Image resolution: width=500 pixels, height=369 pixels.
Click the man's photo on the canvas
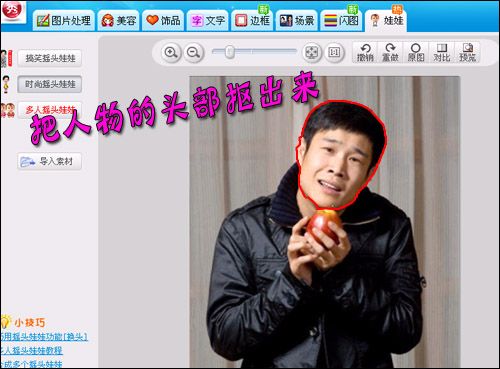(325, 222)
